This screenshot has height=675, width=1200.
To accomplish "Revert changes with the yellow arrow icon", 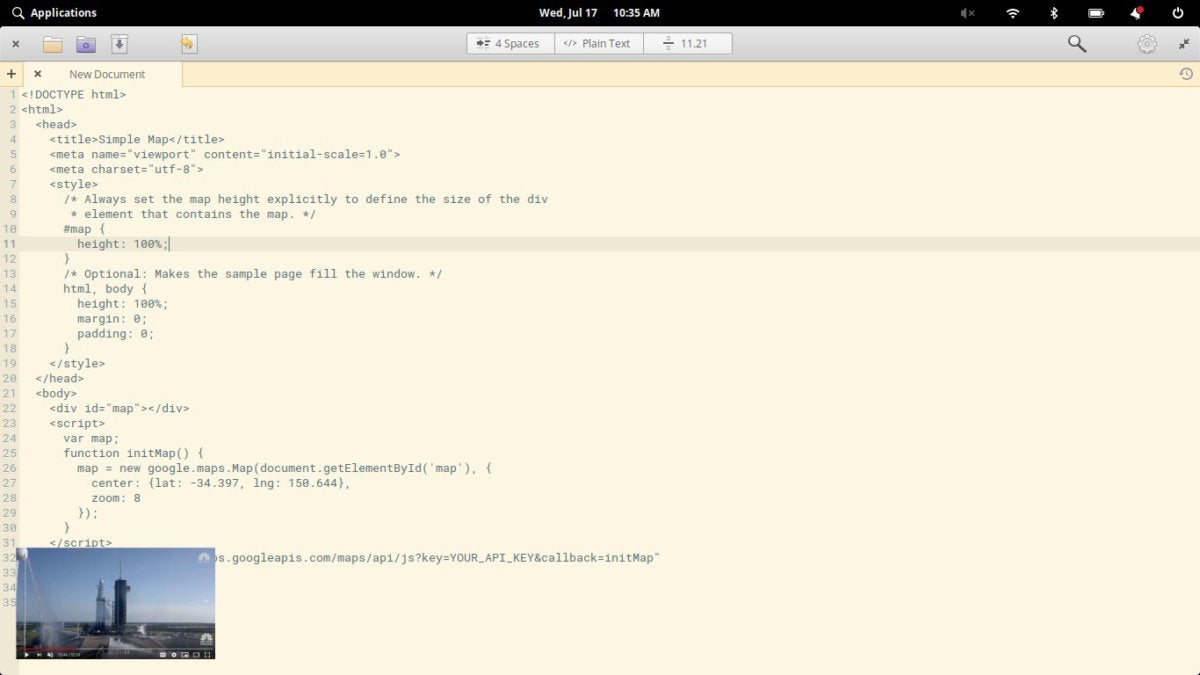I will 188,44.
